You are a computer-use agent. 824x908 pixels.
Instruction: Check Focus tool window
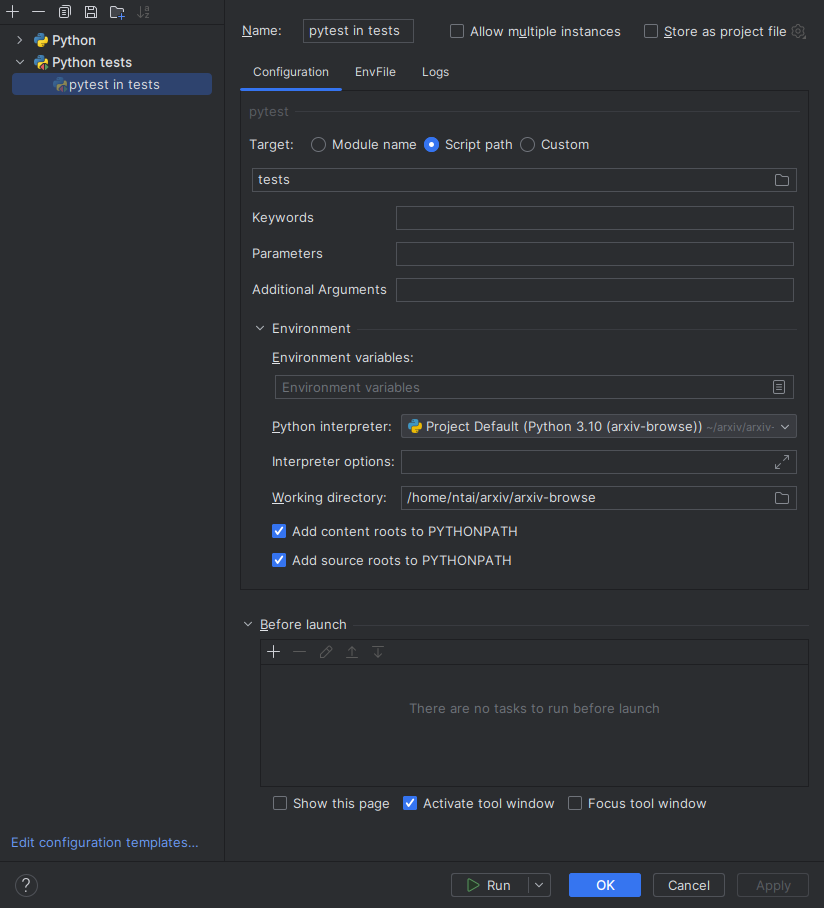click(x=575, y=803)
